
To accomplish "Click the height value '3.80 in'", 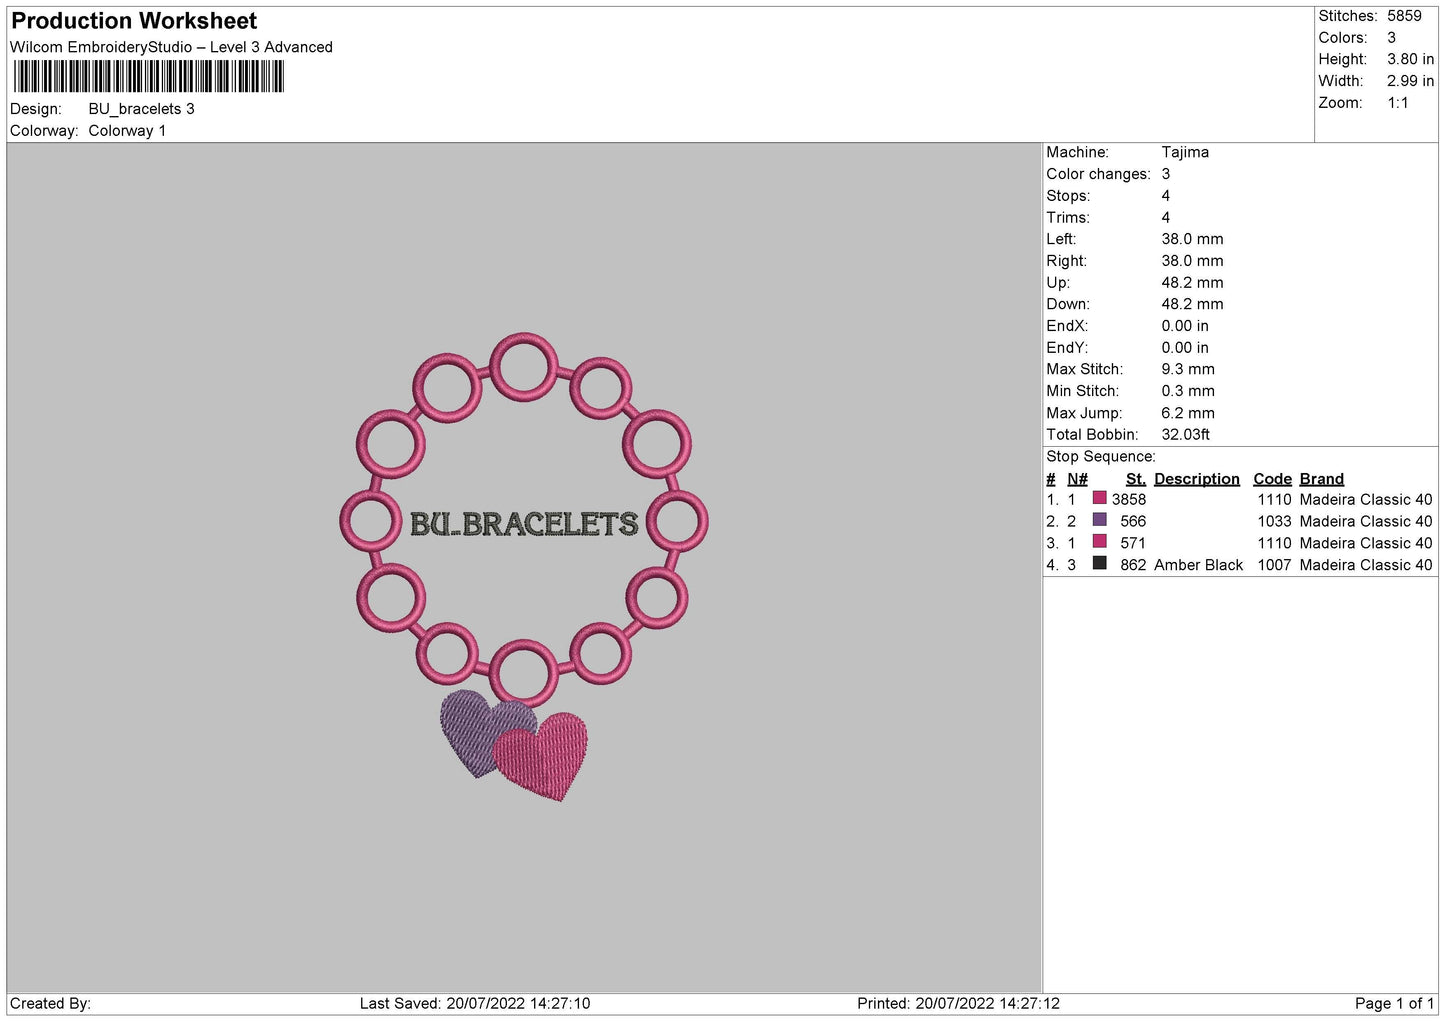I will [x=1410, y=59].
